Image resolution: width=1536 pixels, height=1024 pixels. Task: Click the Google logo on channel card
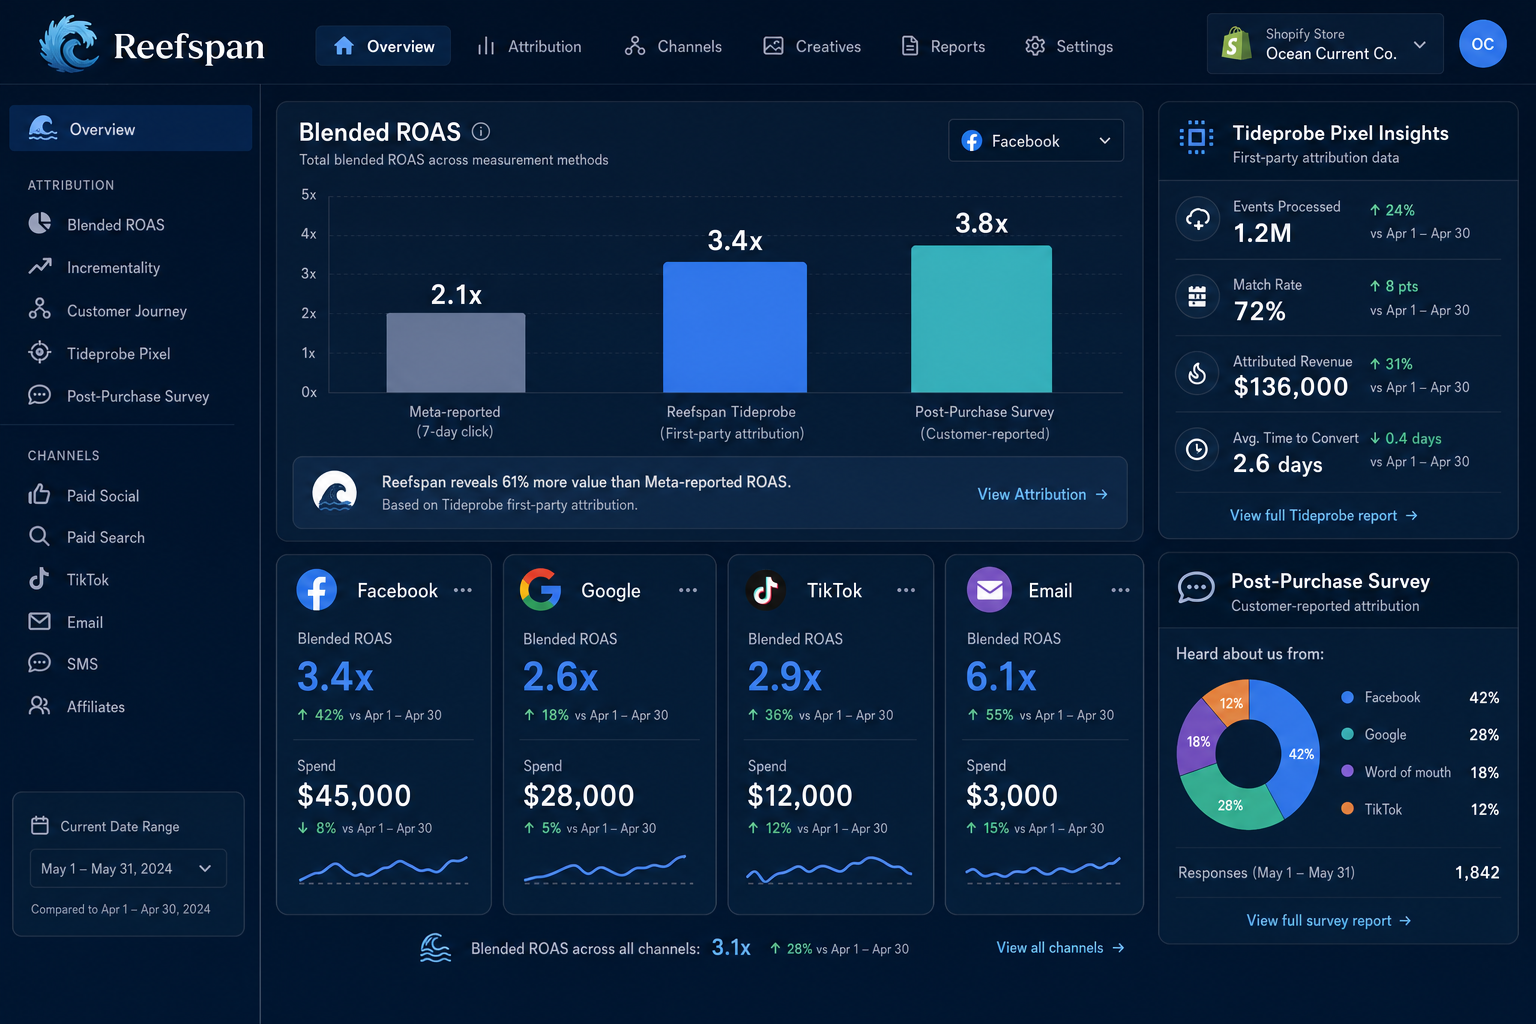coord(541,590)
